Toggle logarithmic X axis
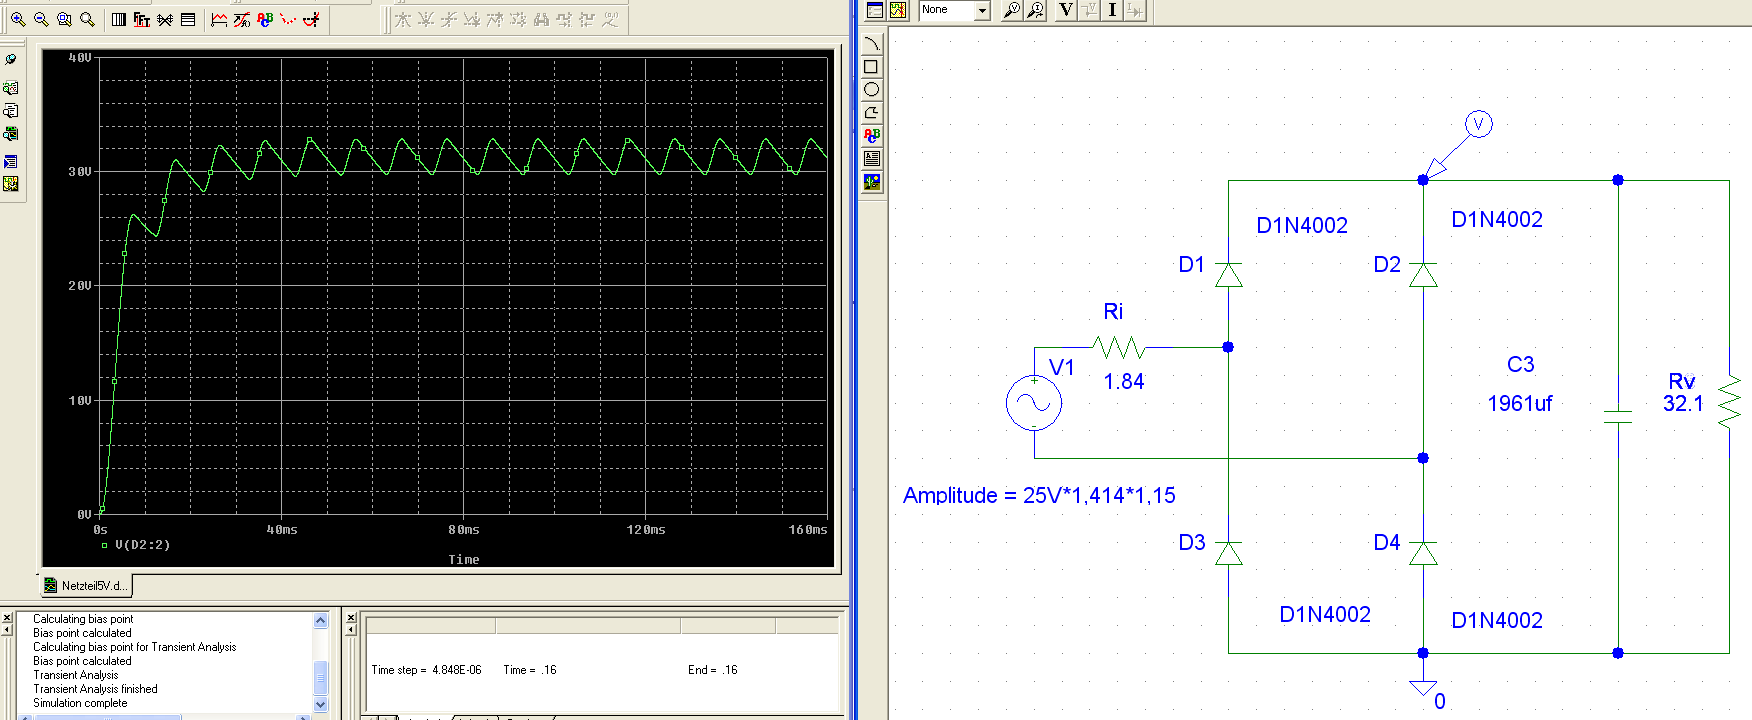 pyautogui.click(x=119, y=19)
